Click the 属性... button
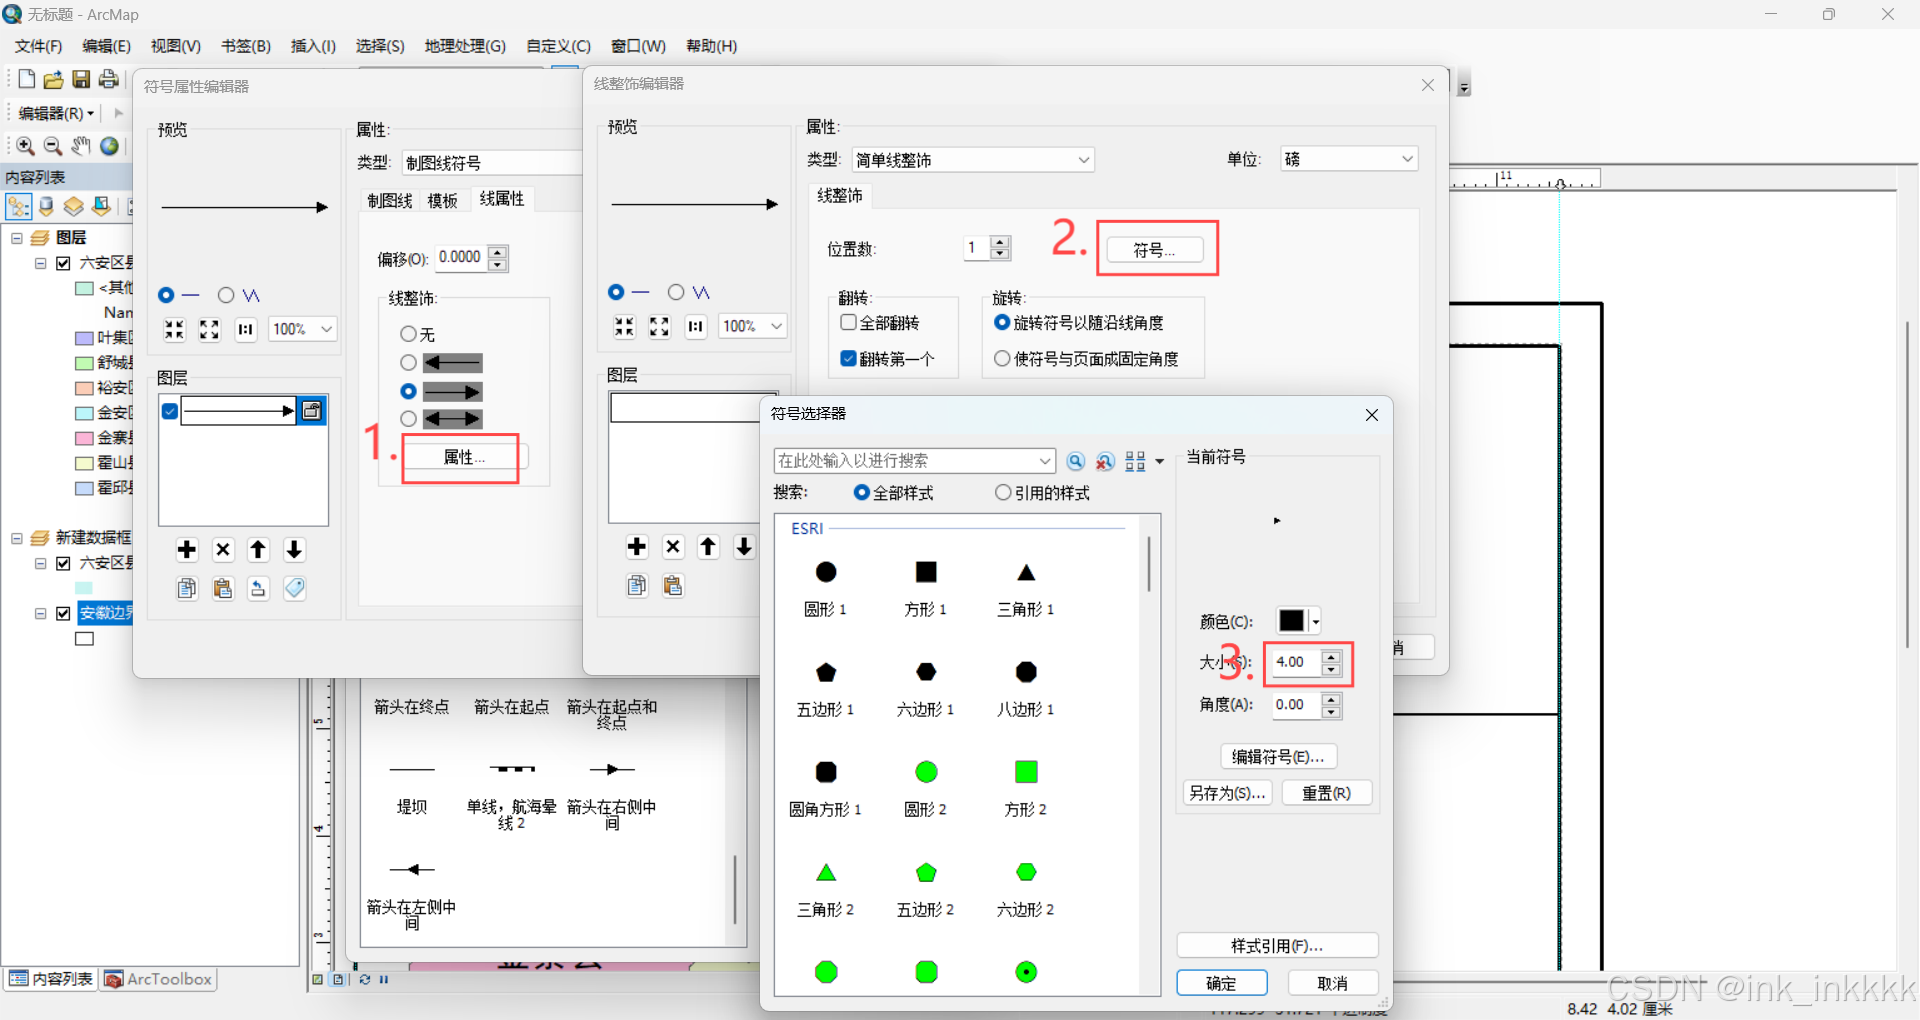This screenshot has width=1920, height=1020. (464, 457)
